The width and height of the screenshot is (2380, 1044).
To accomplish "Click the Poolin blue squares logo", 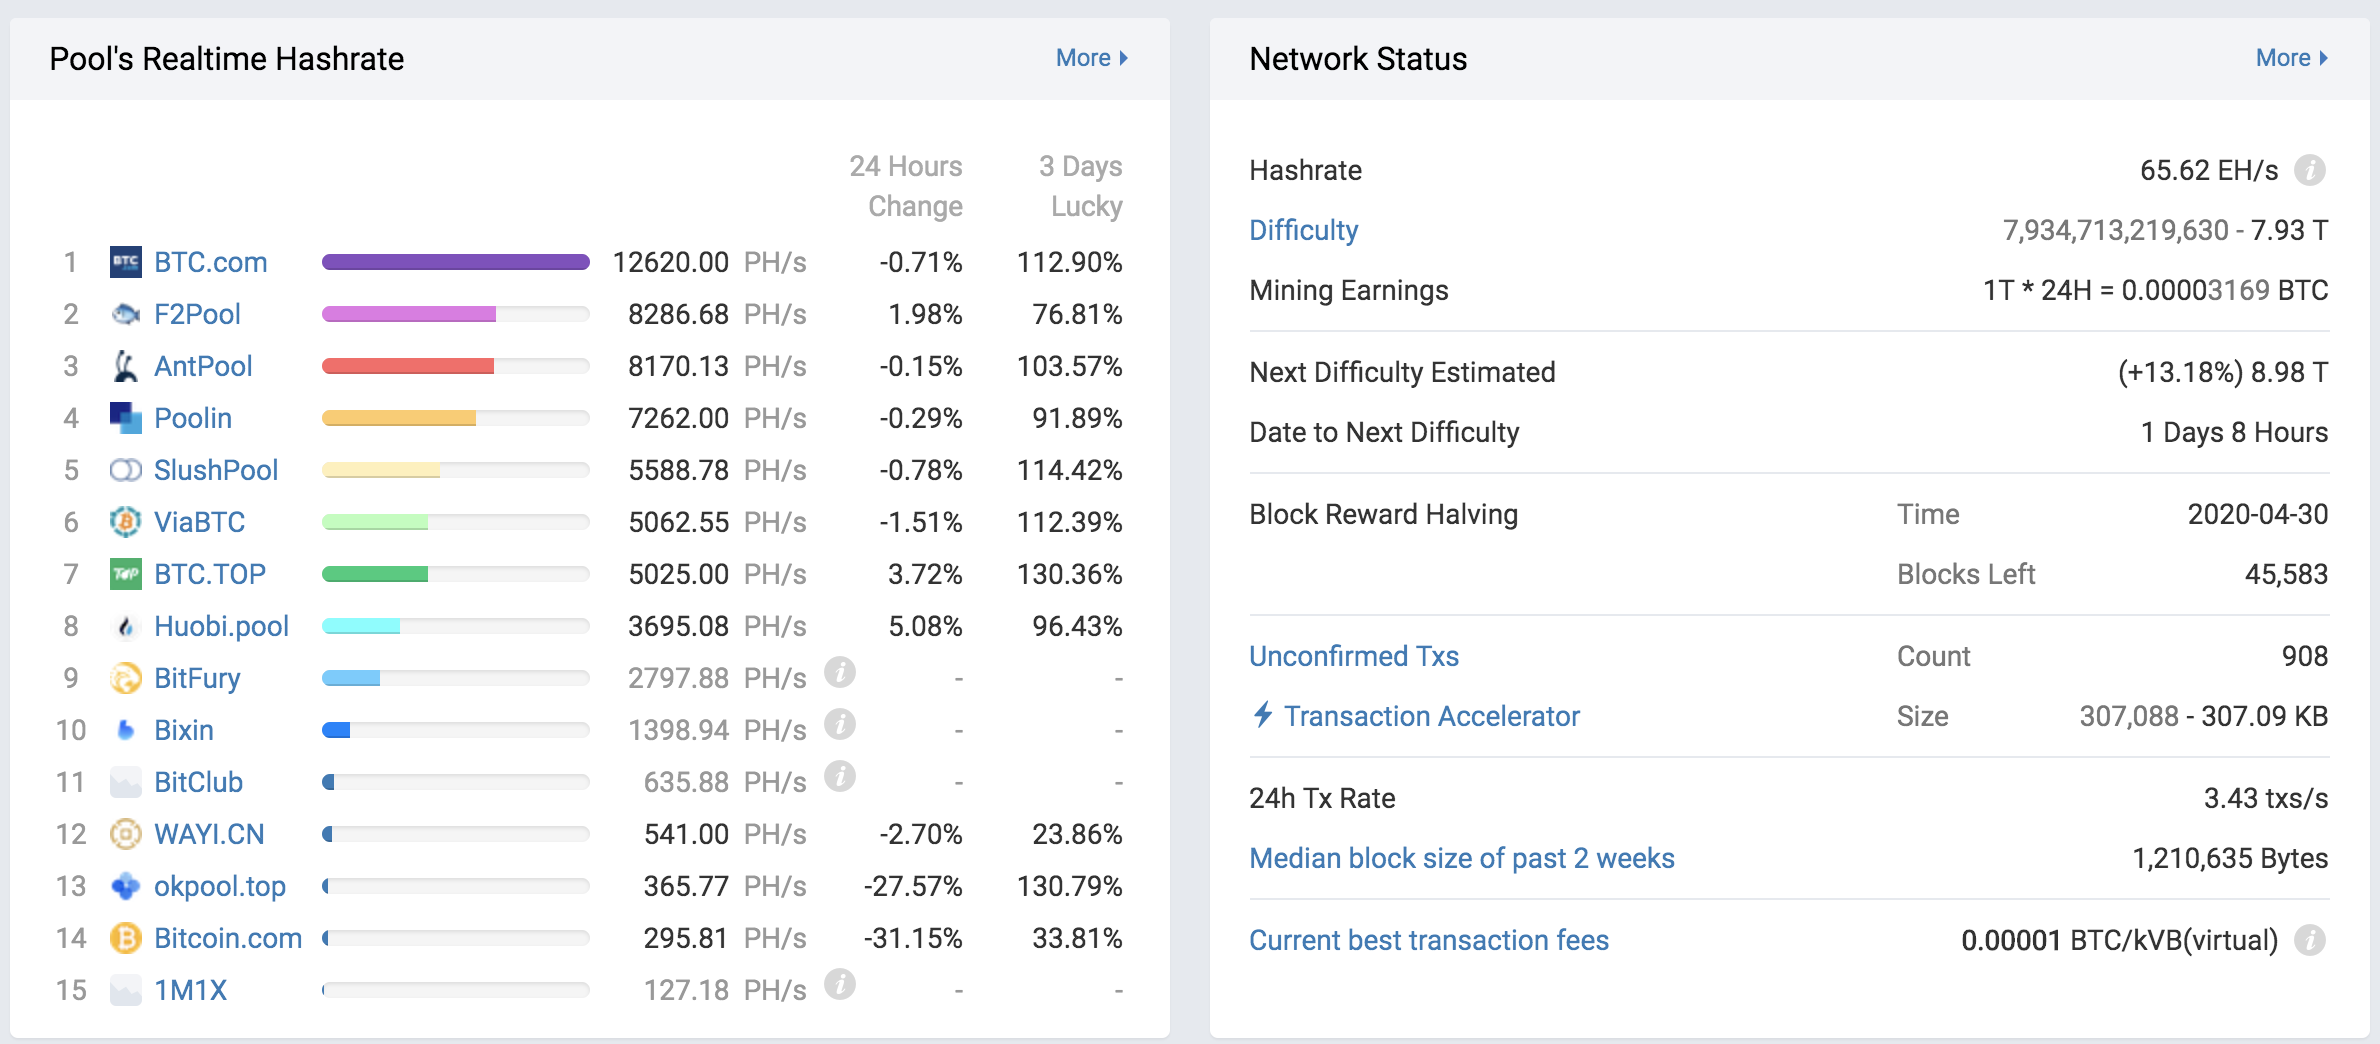I will (x=125, y=418).
